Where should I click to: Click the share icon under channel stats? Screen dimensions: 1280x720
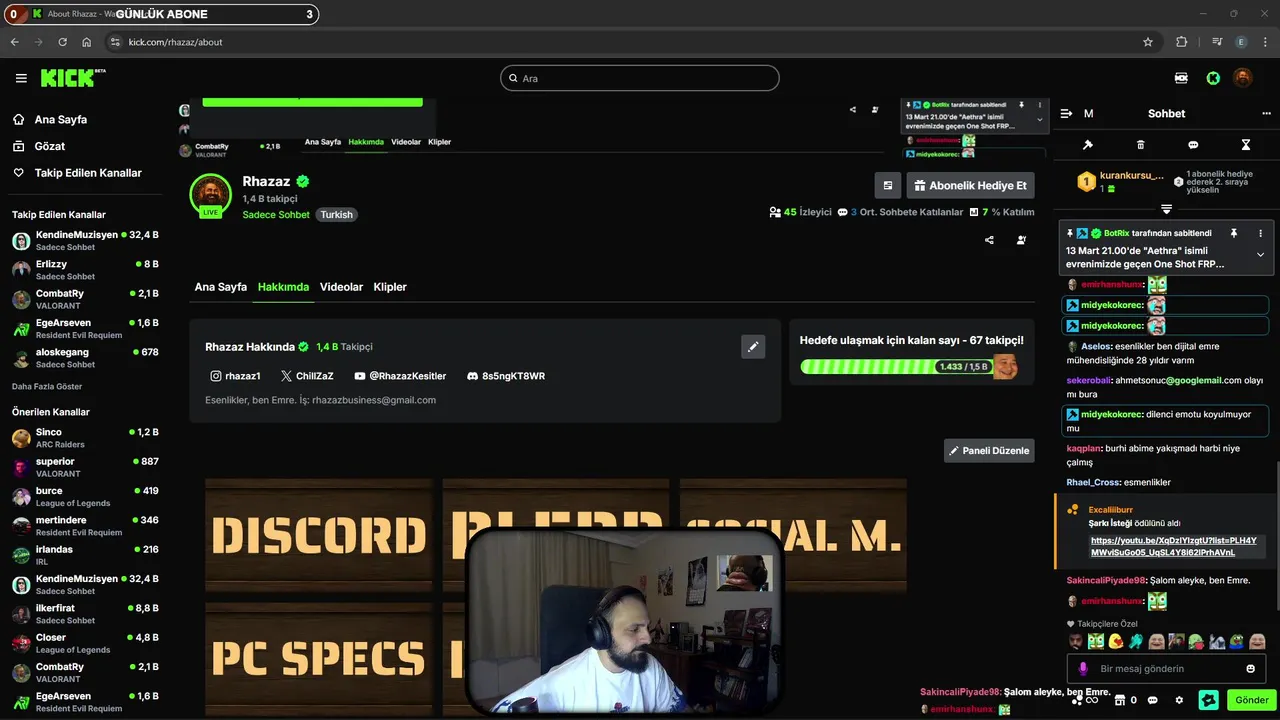989,240
